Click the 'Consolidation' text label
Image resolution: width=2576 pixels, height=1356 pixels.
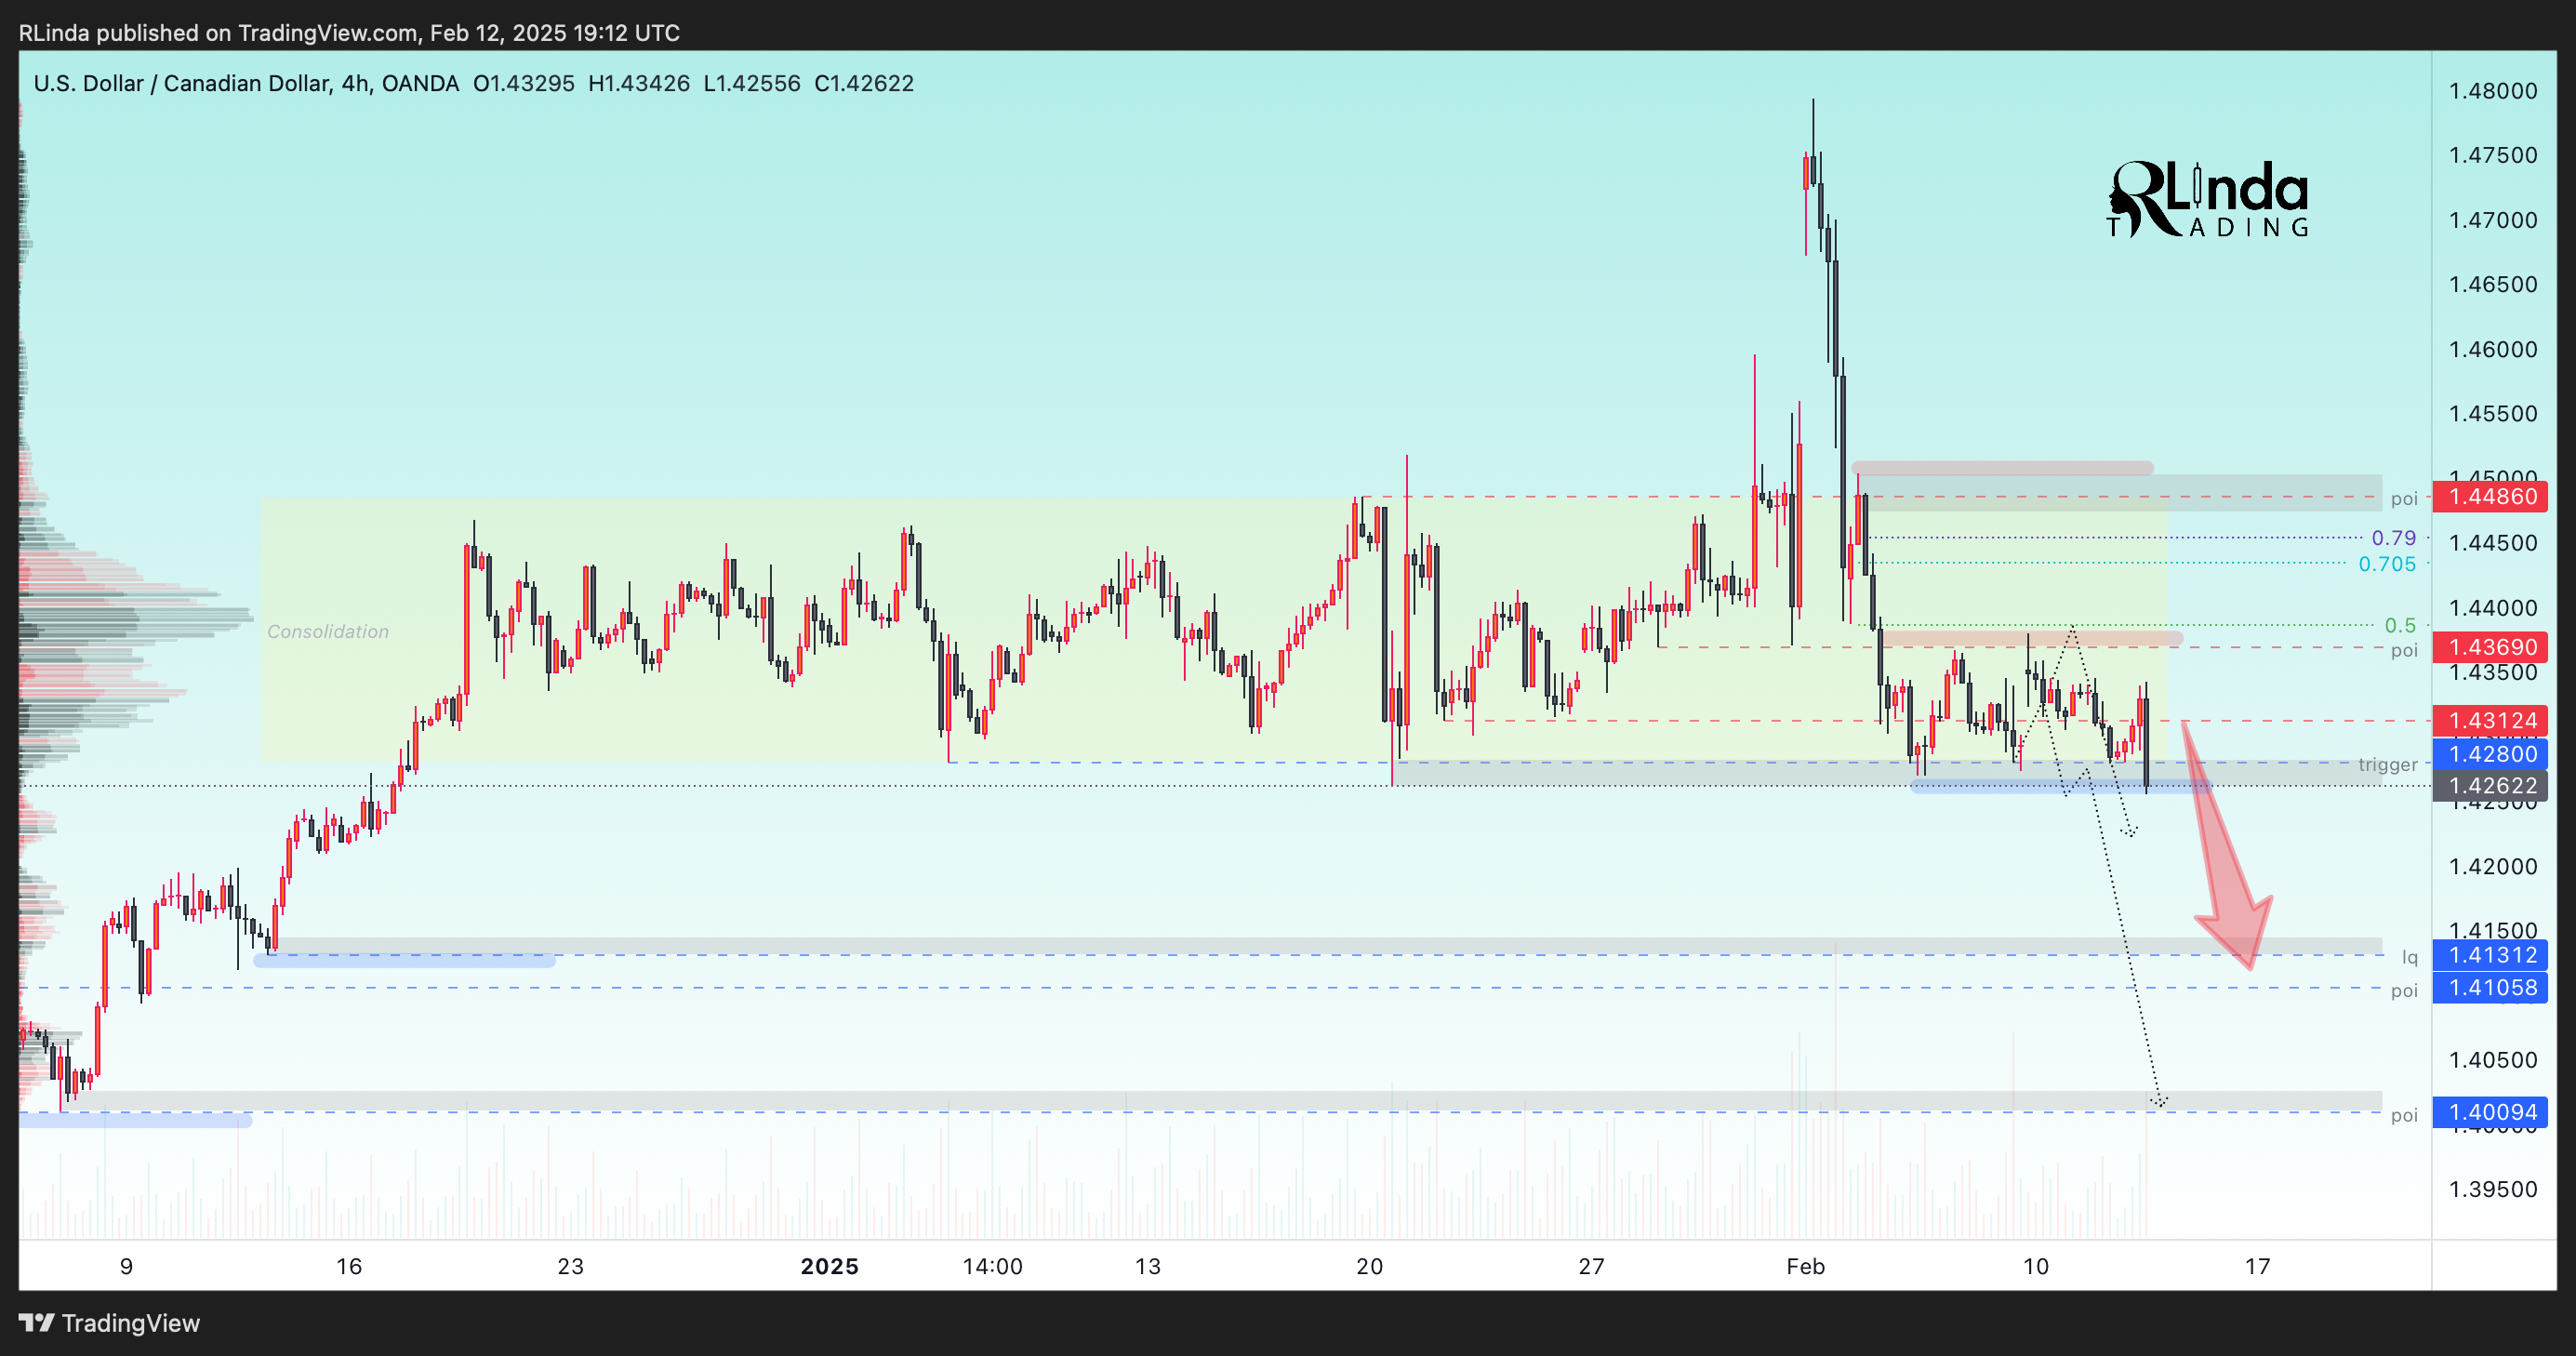click(328, 632)
